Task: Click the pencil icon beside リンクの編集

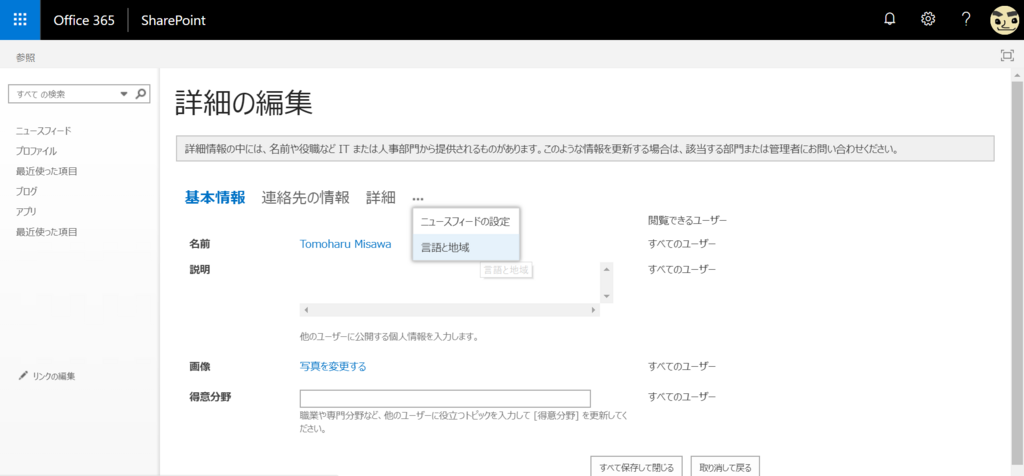Action: (x=24, y=375)
